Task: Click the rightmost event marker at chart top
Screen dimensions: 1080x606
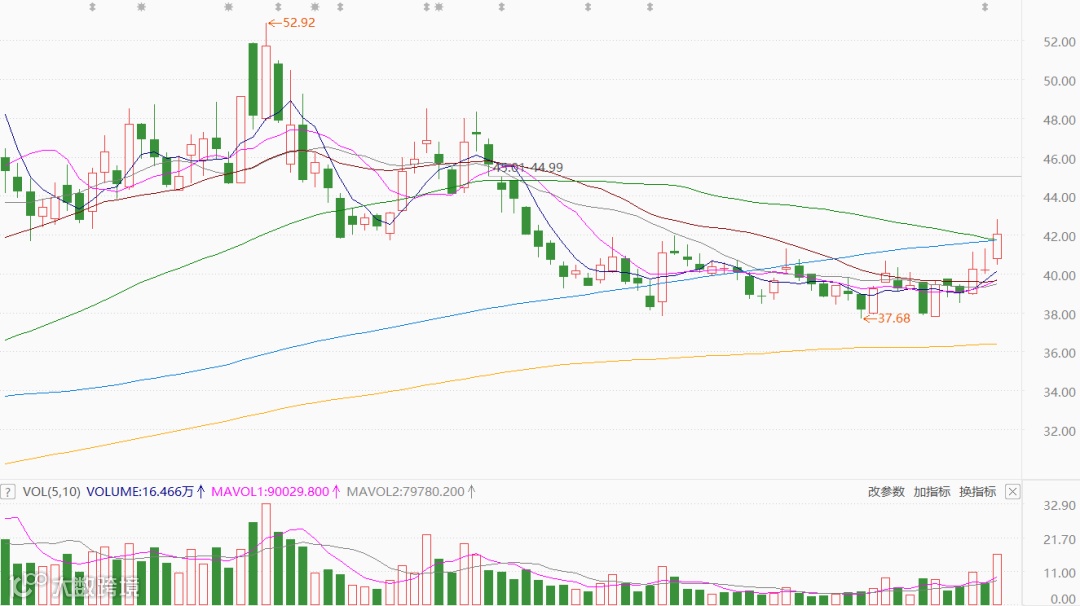Action: [984, 7]
